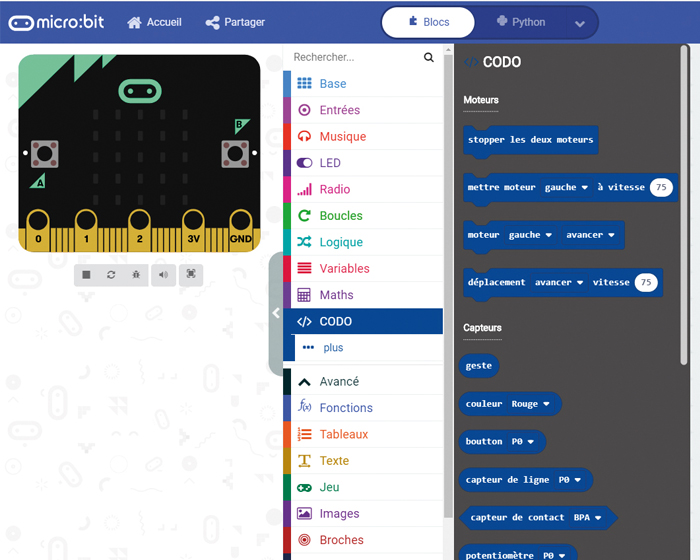700x560 pixels.
Task: Open the language dropdown next to Python
Action: [579, 23]
